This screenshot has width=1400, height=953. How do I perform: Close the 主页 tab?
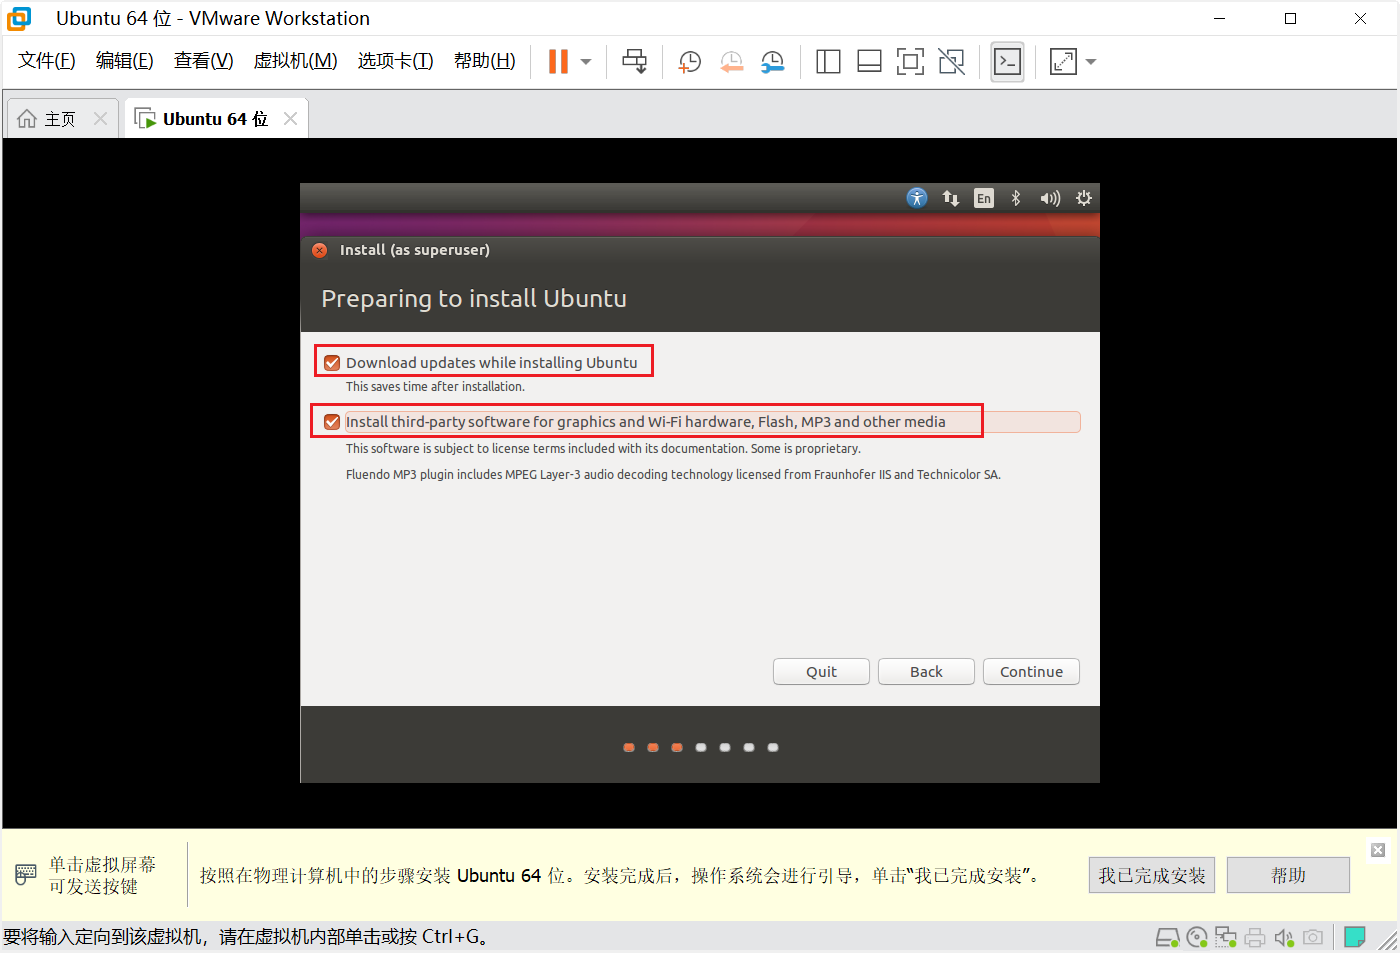tap(100, 119)
